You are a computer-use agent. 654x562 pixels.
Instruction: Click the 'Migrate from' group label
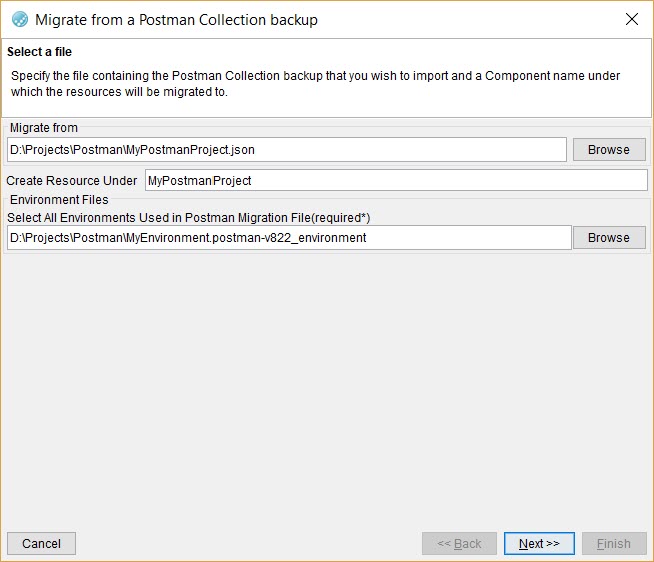tap(43, 128)
